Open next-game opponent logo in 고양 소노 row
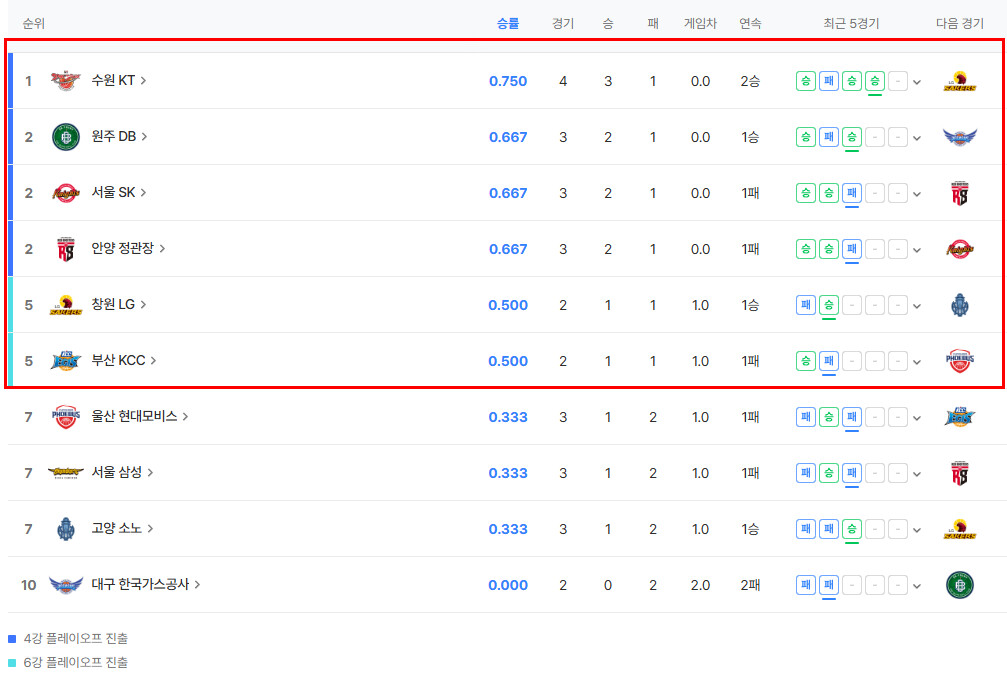Screen dimensions: 1007x684 click(x=959, y=529)
